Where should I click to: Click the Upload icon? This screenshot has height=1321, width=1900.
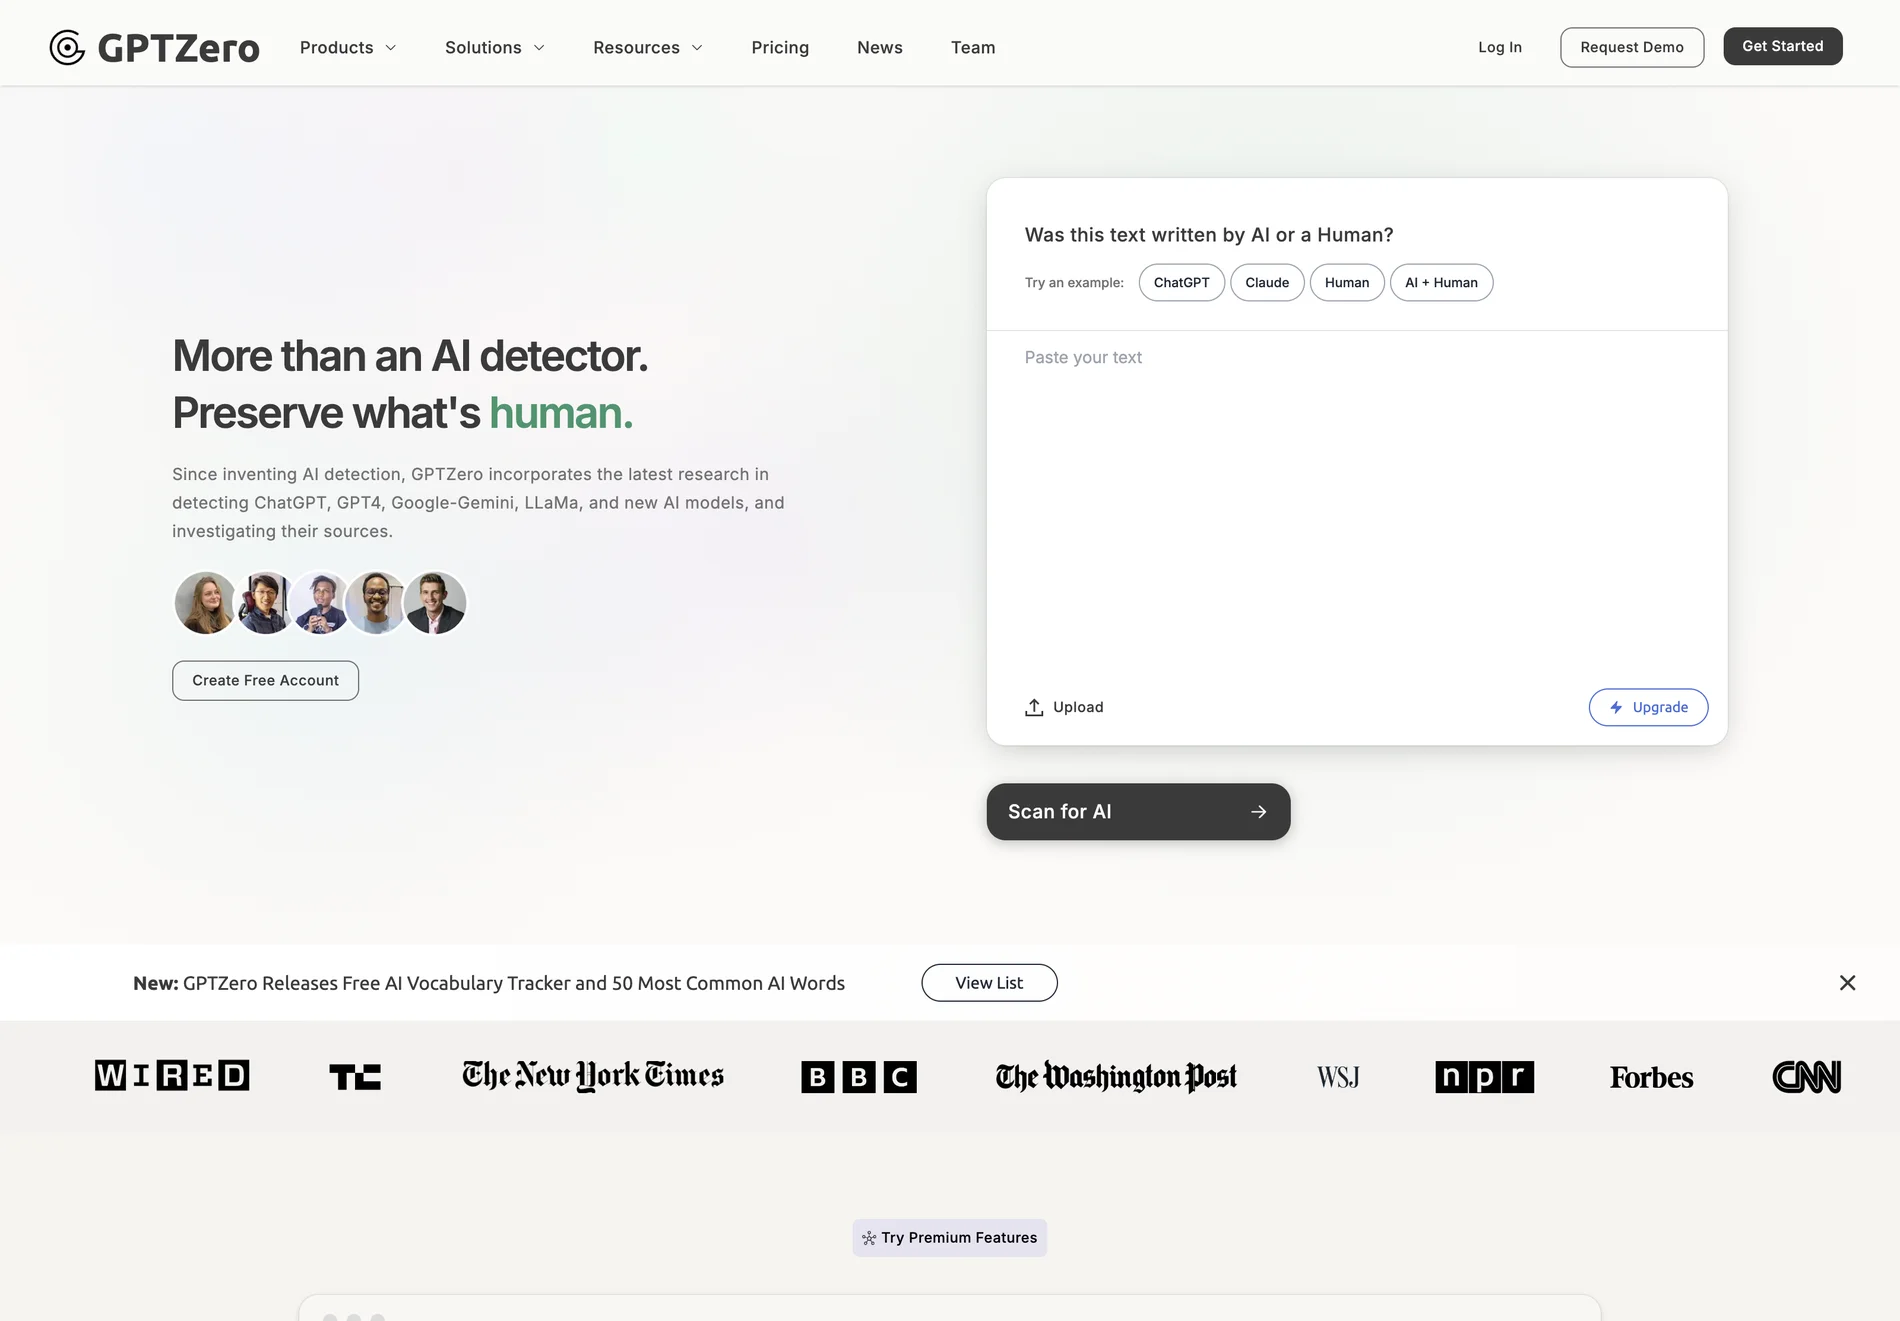click(1034, 707)
